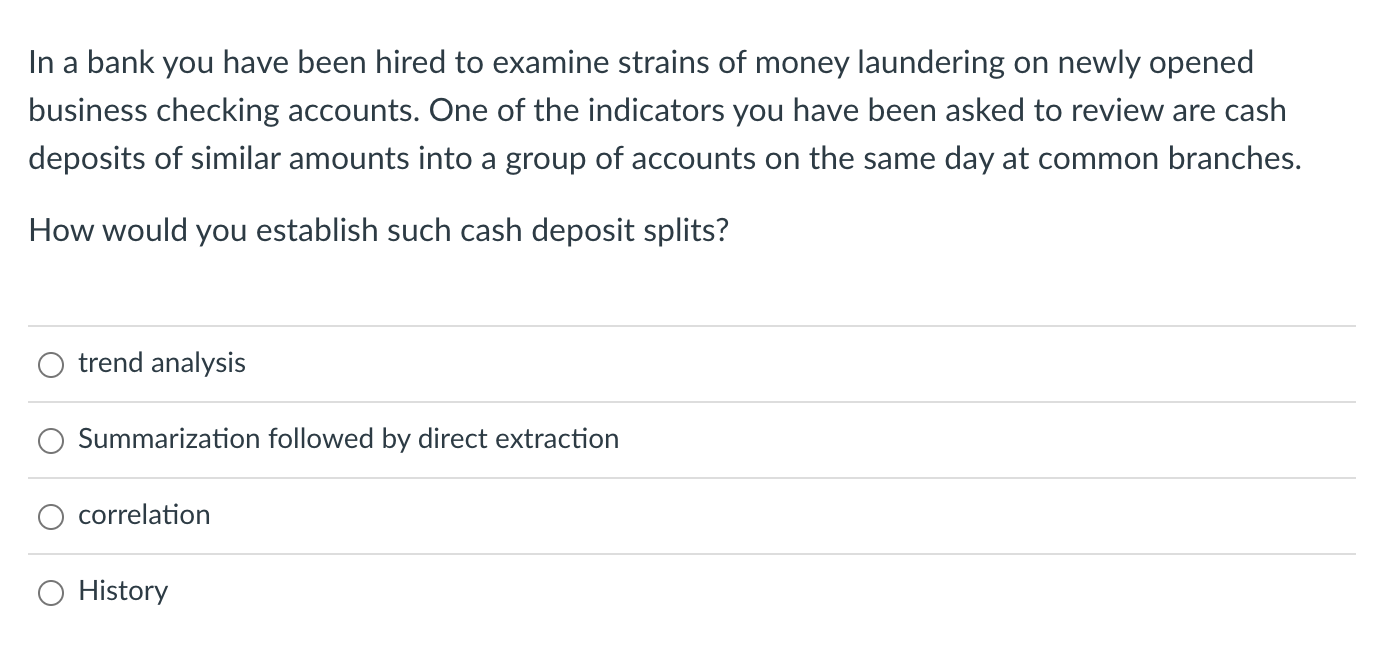This screenshot has width=1386, height=658.
Task: Select the first answer option row
Action: point(690,363)
